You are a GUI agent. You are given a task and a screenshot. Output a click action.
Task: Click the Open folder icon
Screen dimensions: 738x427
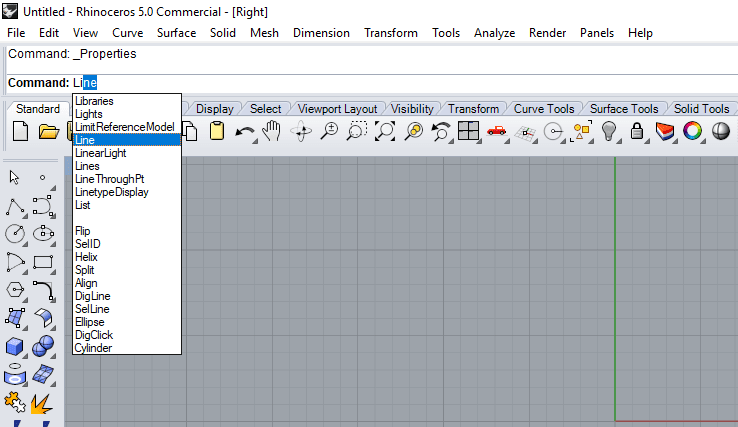click(x=48, y=131)
